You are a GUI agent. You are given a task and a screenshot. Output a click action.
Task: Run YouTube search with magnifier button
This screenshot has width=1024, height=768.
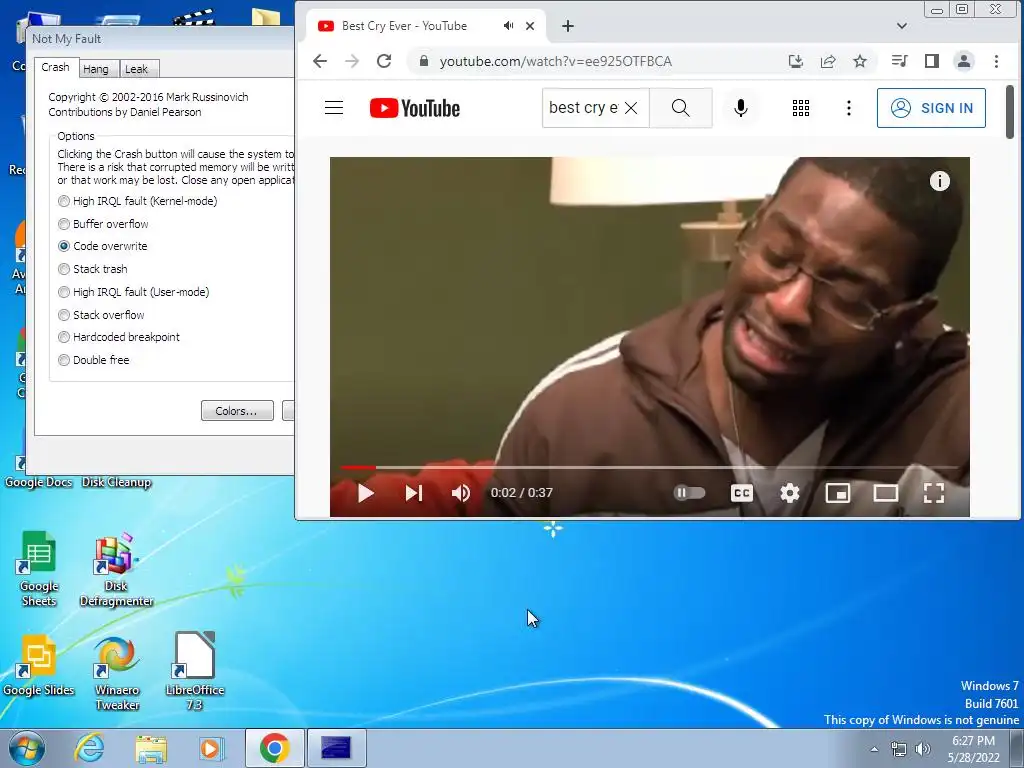click(x=680, y=108)
